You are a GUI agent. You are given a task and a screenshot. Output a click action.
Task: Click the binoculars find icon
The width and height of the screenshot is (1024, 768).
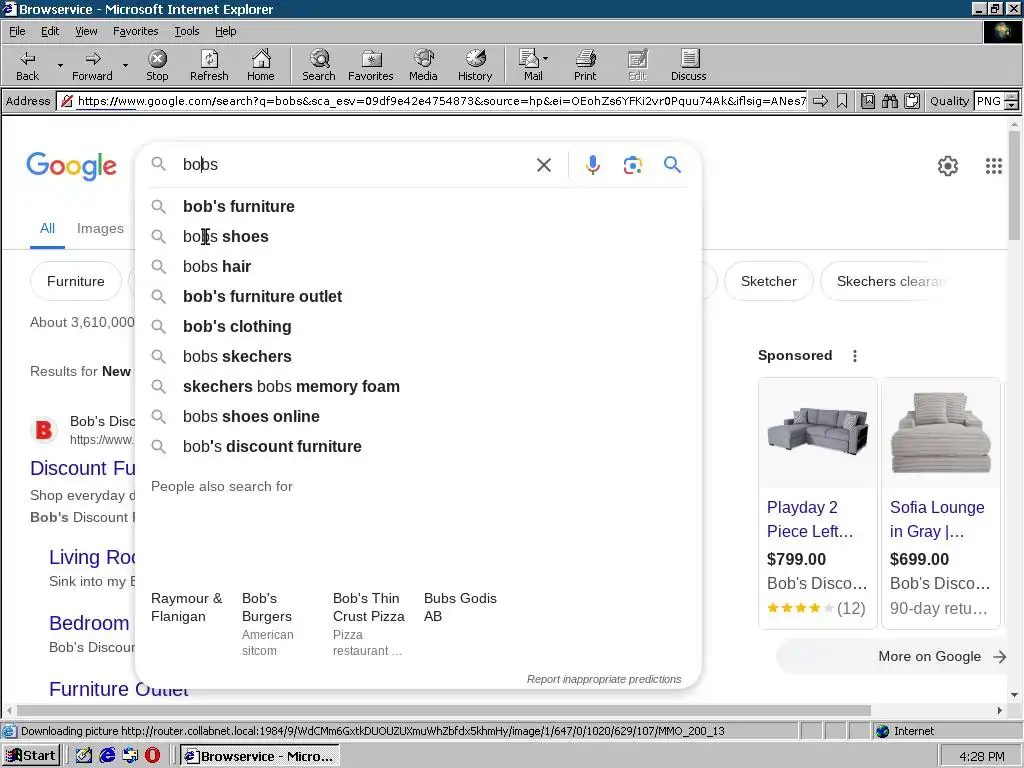pos(889,101)
